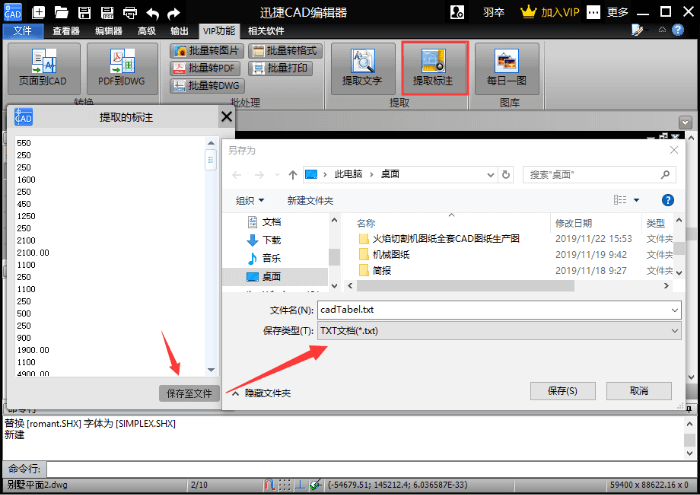Viewport: 700px width, 495px height.
Task: Select 下载 in the navigation tree
Action: (264, 240)
